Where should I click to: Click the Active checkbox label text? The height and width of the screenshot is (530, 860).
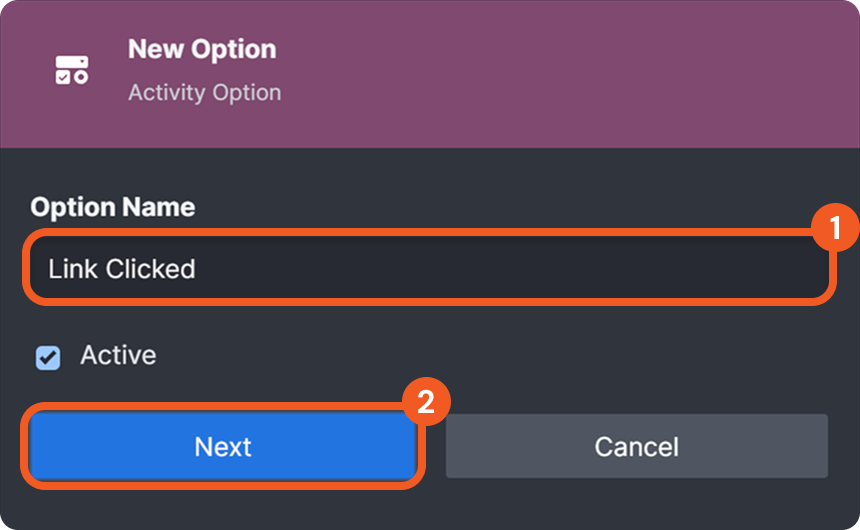tap(118, 355)
